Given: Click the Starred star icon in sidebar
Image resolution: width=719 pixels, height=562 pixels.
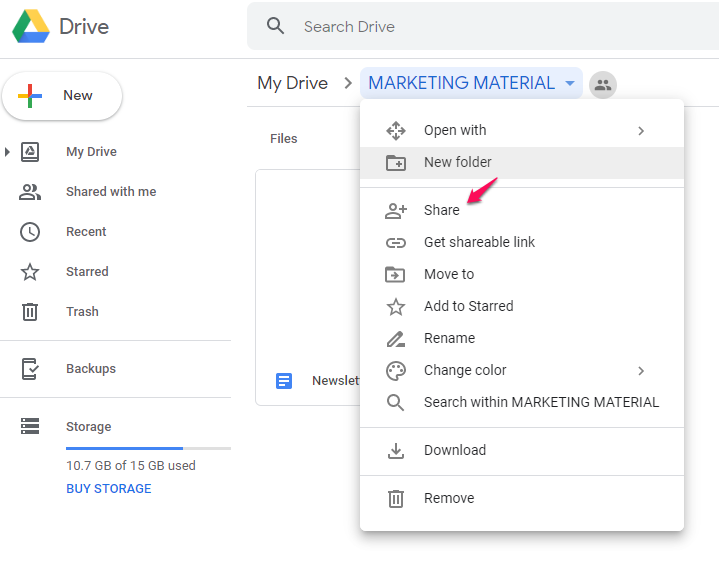Looking at the screenshot, I should pyautogui.click(x=30, y=272).
